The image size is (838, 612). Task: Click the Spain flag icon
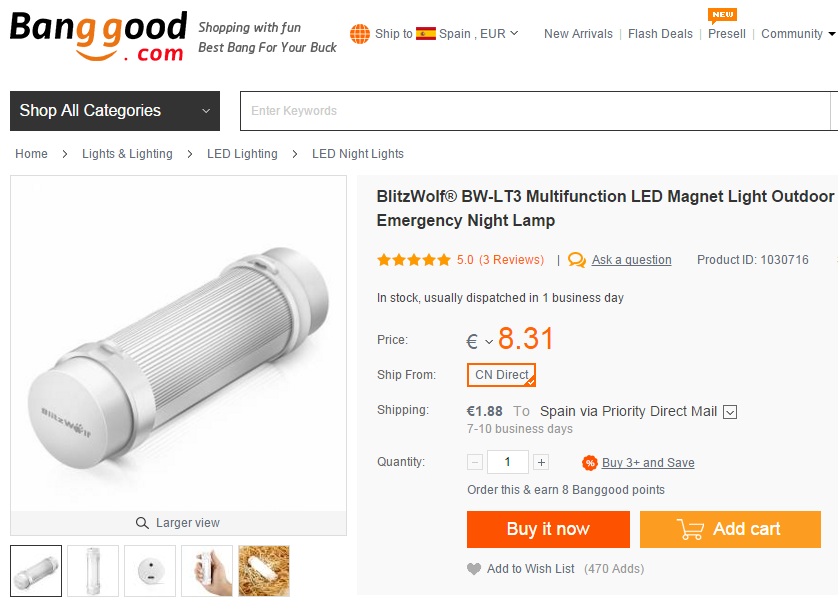425,33
